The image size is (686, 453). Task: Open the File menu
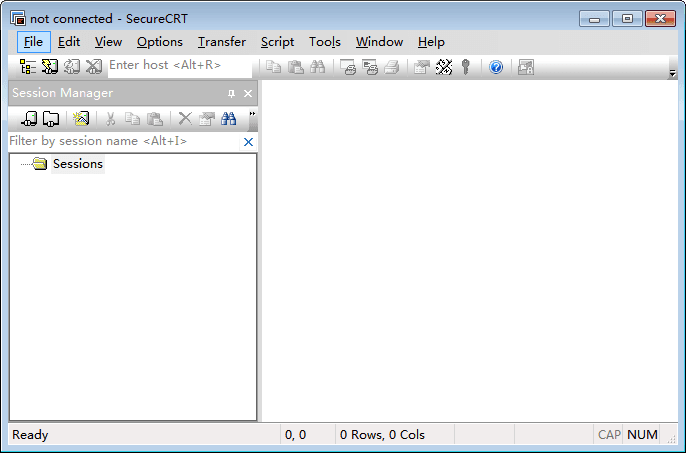33,42
